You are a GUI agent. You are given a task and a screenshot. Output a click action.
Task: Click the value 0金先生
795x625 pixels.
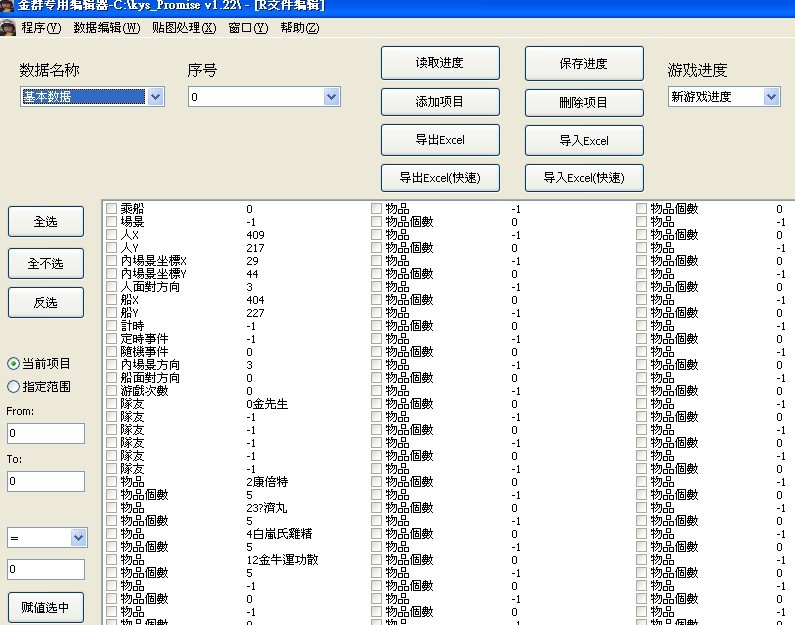point(267,404)
